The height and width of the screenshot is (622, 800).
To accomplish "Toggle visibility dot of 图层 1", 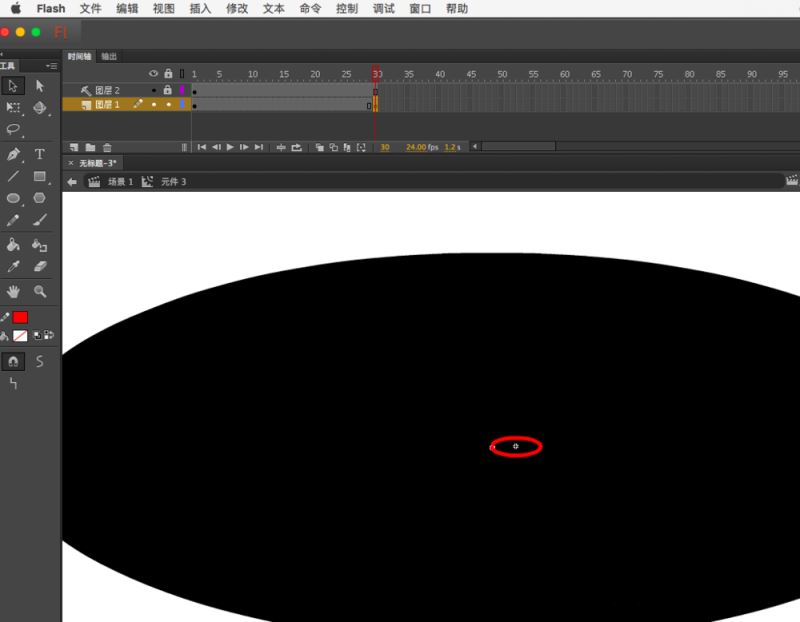I will (x=154, y=105).
